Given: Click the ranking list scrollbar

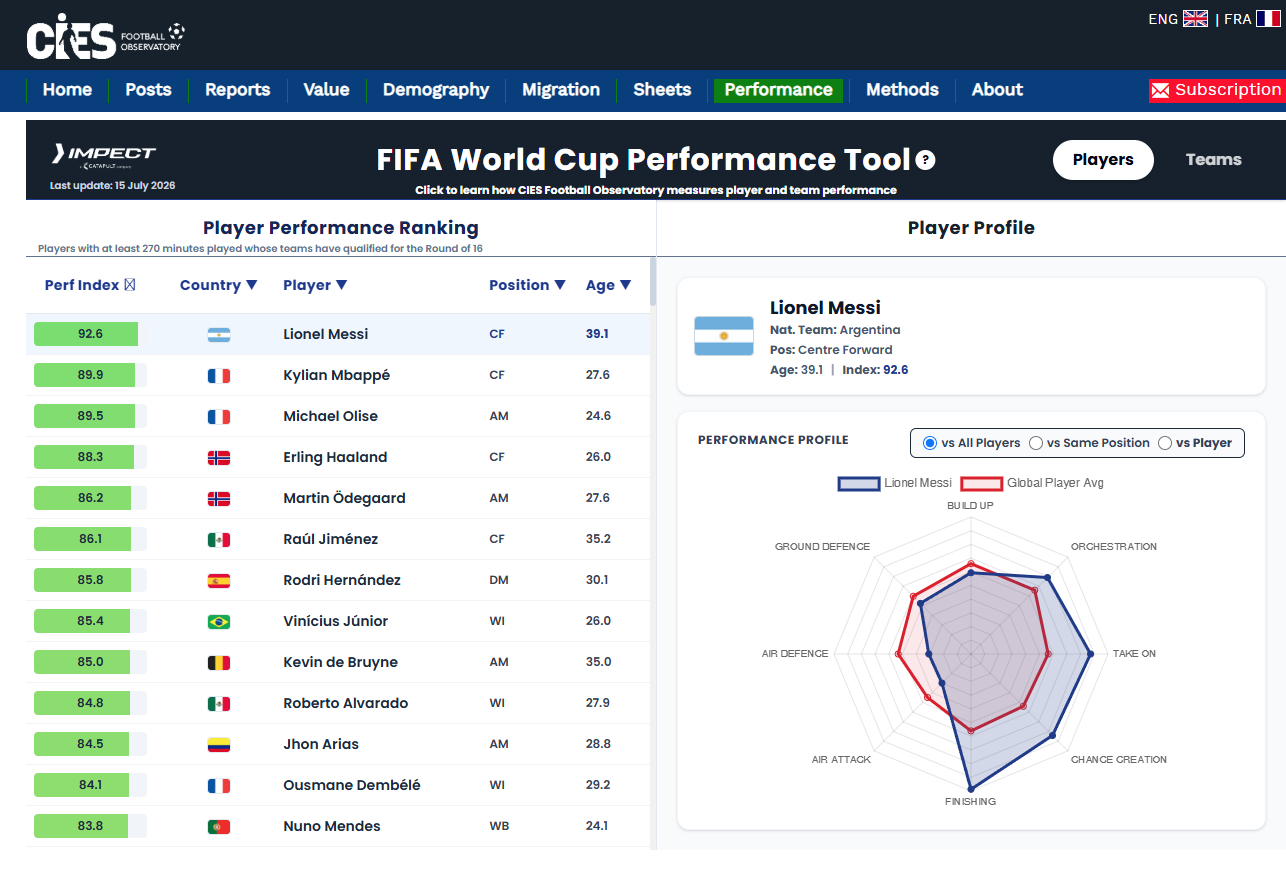Looking at the screenshot, I should (653, 282).
